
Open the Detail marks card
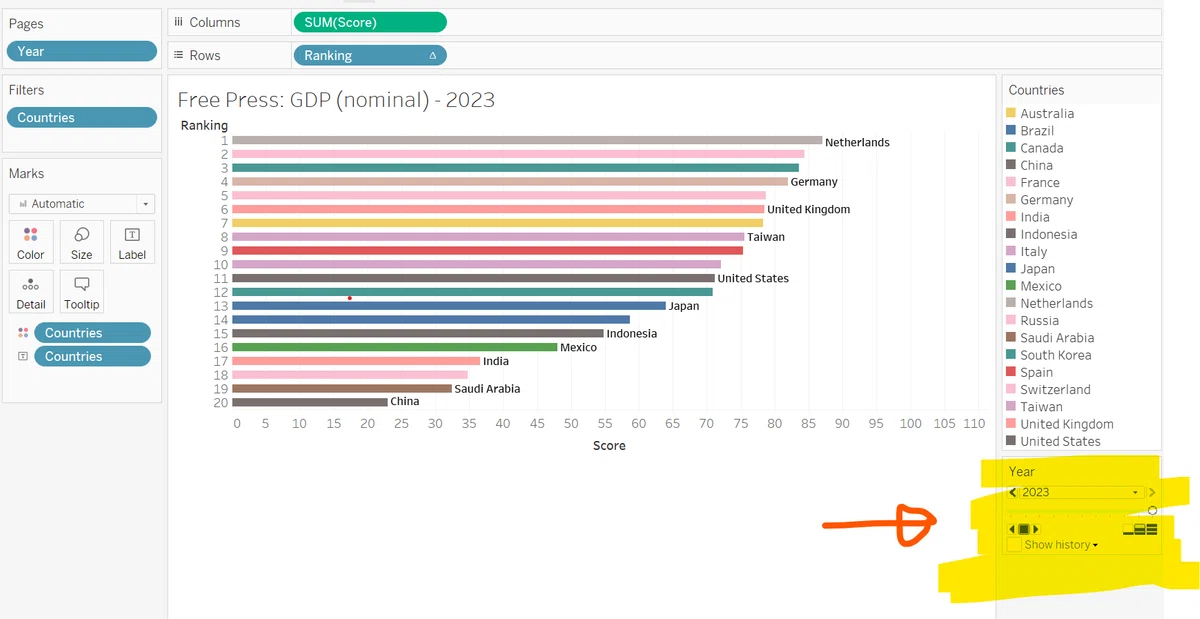tap(31, 292)
